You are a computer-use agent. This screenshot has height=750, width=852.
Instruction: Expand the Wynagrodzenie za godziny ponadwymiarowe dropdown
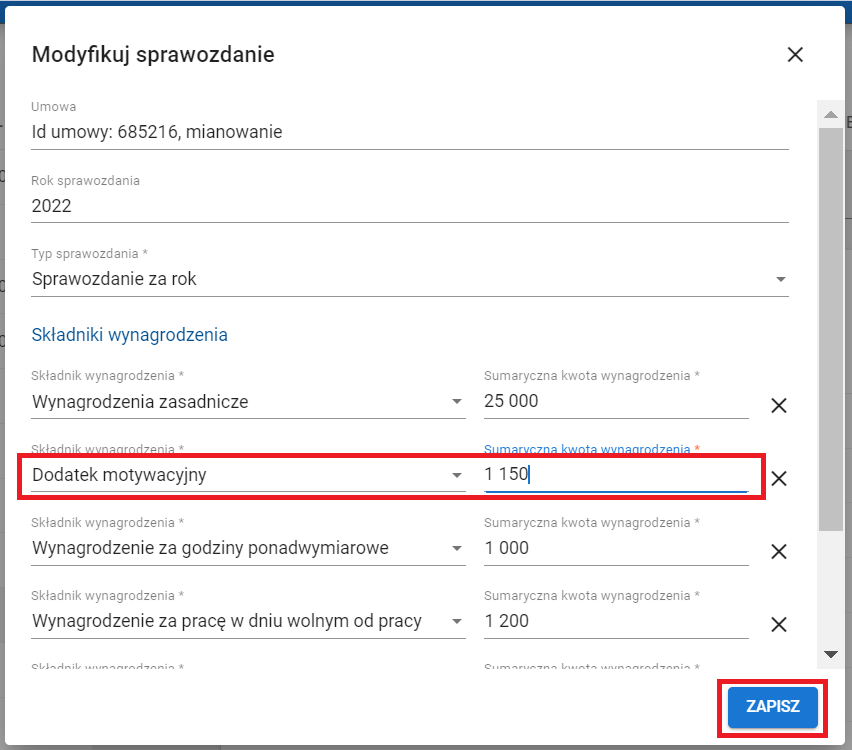click(x=457, y=548)
